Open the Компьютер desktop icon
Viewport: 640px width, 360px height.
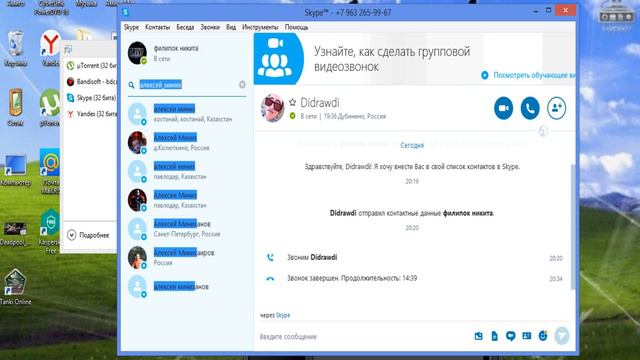coord(16,170)
